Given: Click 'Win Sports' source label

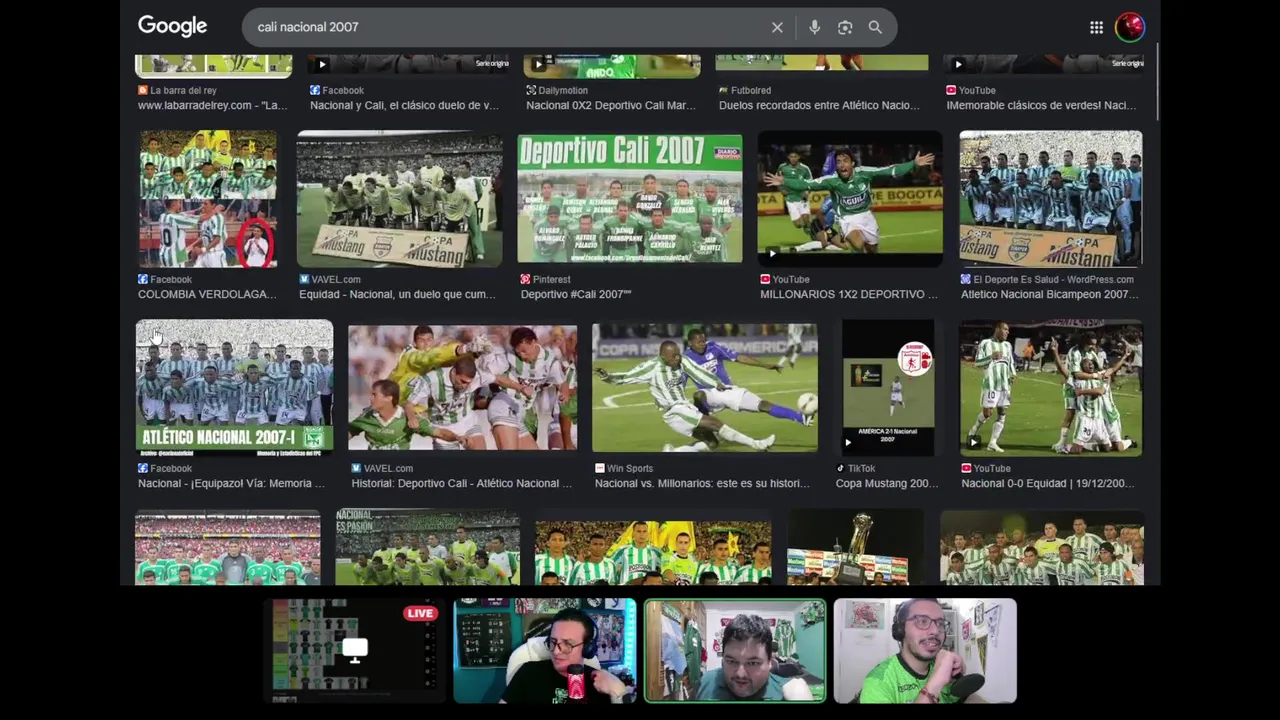Looking at the screenshot, I should (623, 468).
